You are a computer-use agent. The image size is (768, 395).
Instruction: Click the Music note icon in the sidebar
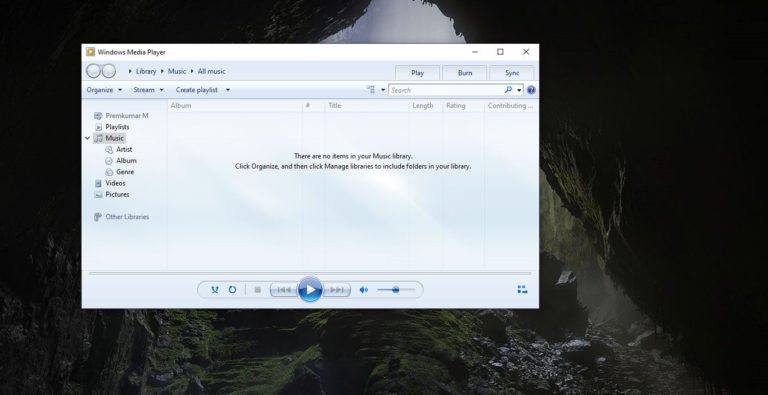point(98,138)
